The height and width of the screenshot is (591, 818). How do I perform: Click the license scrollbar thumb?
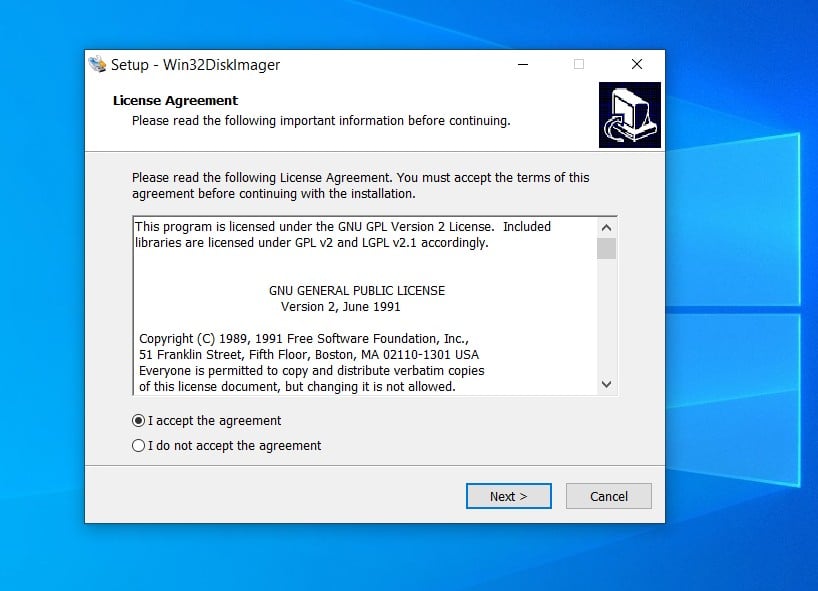pyautogui.click(x=606, y=248)
